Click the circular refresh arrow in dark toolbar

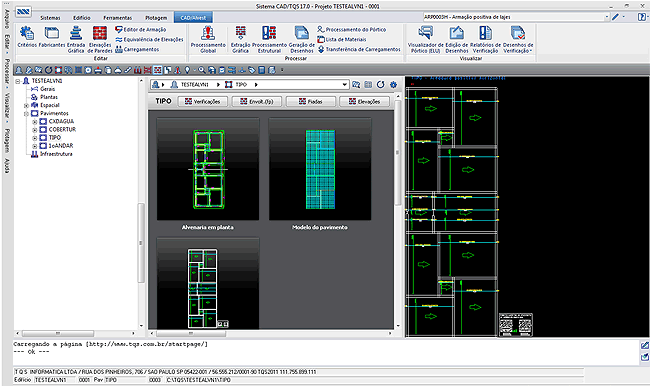coord(49,70)
